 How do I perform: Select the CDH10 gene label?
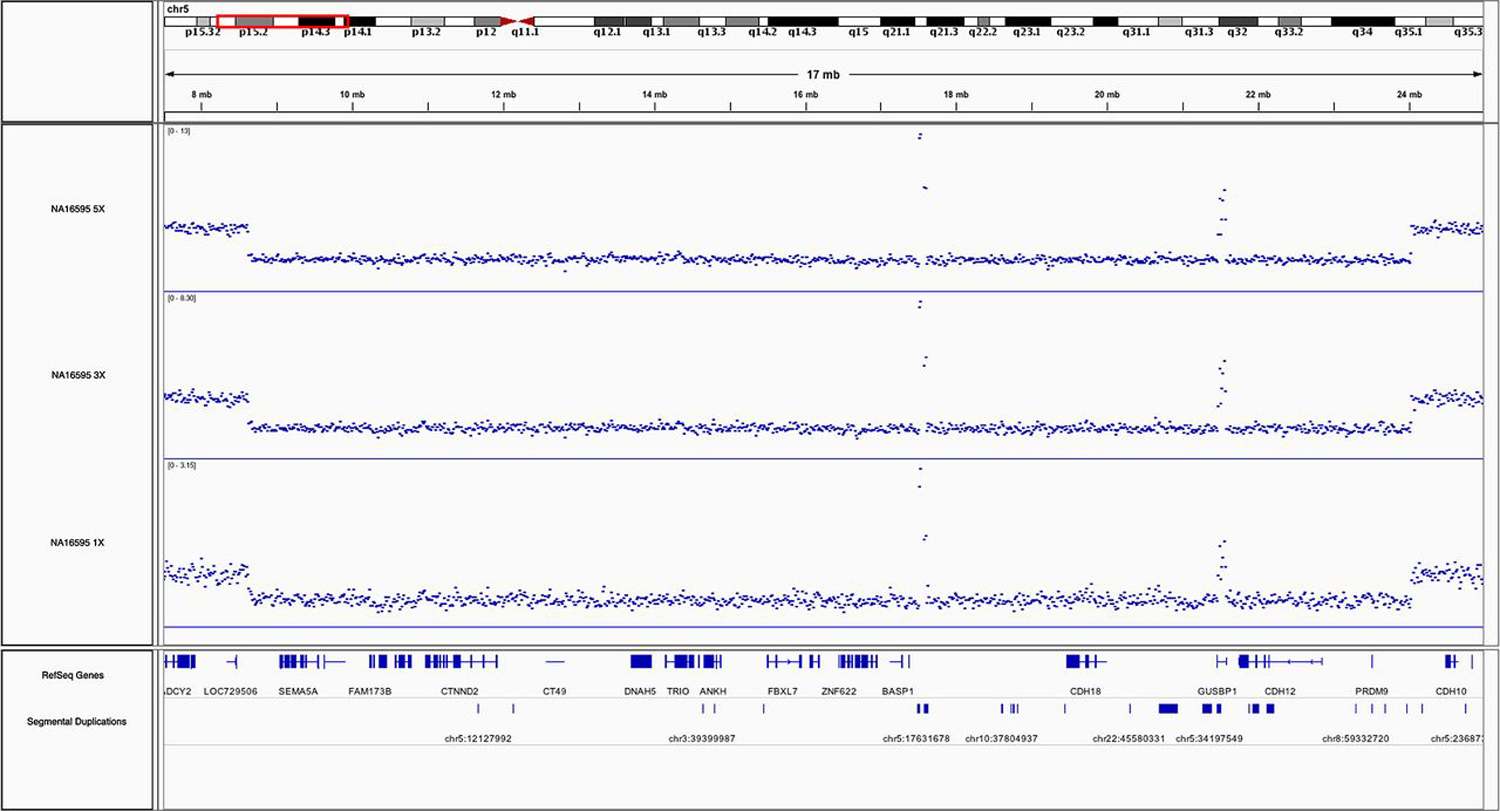pyautogui.click(x=1451, y=690)
